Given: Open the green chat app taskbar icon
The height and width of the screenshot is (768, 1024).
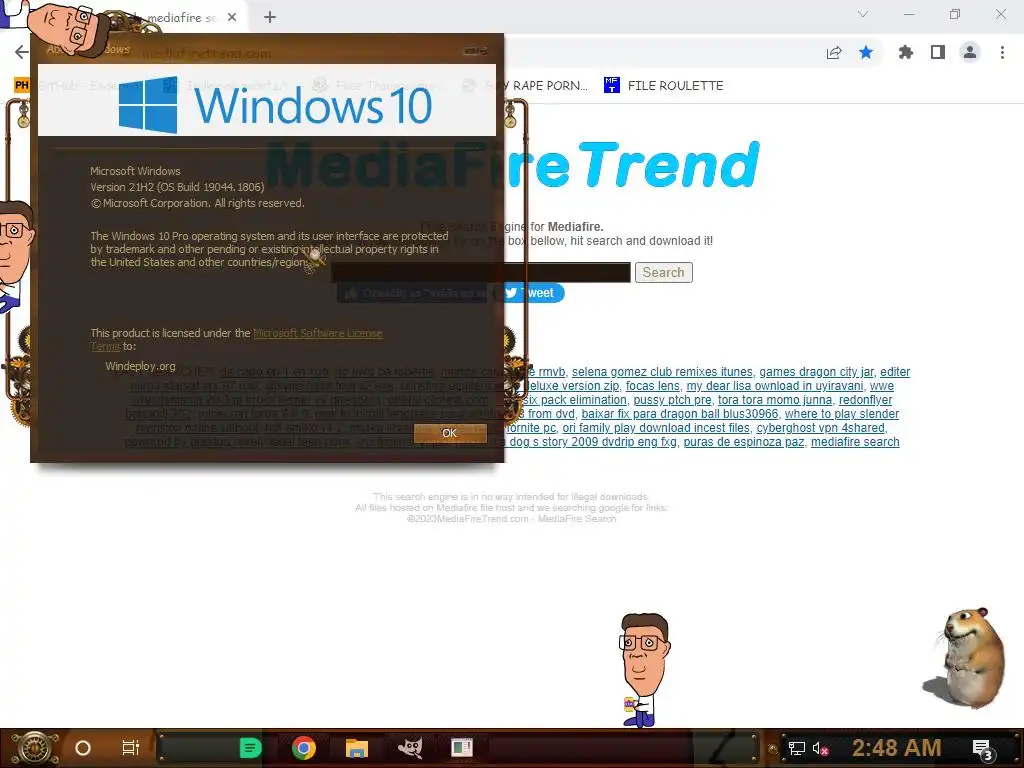Looking at the screenshot, I should [x=250, y=748].
